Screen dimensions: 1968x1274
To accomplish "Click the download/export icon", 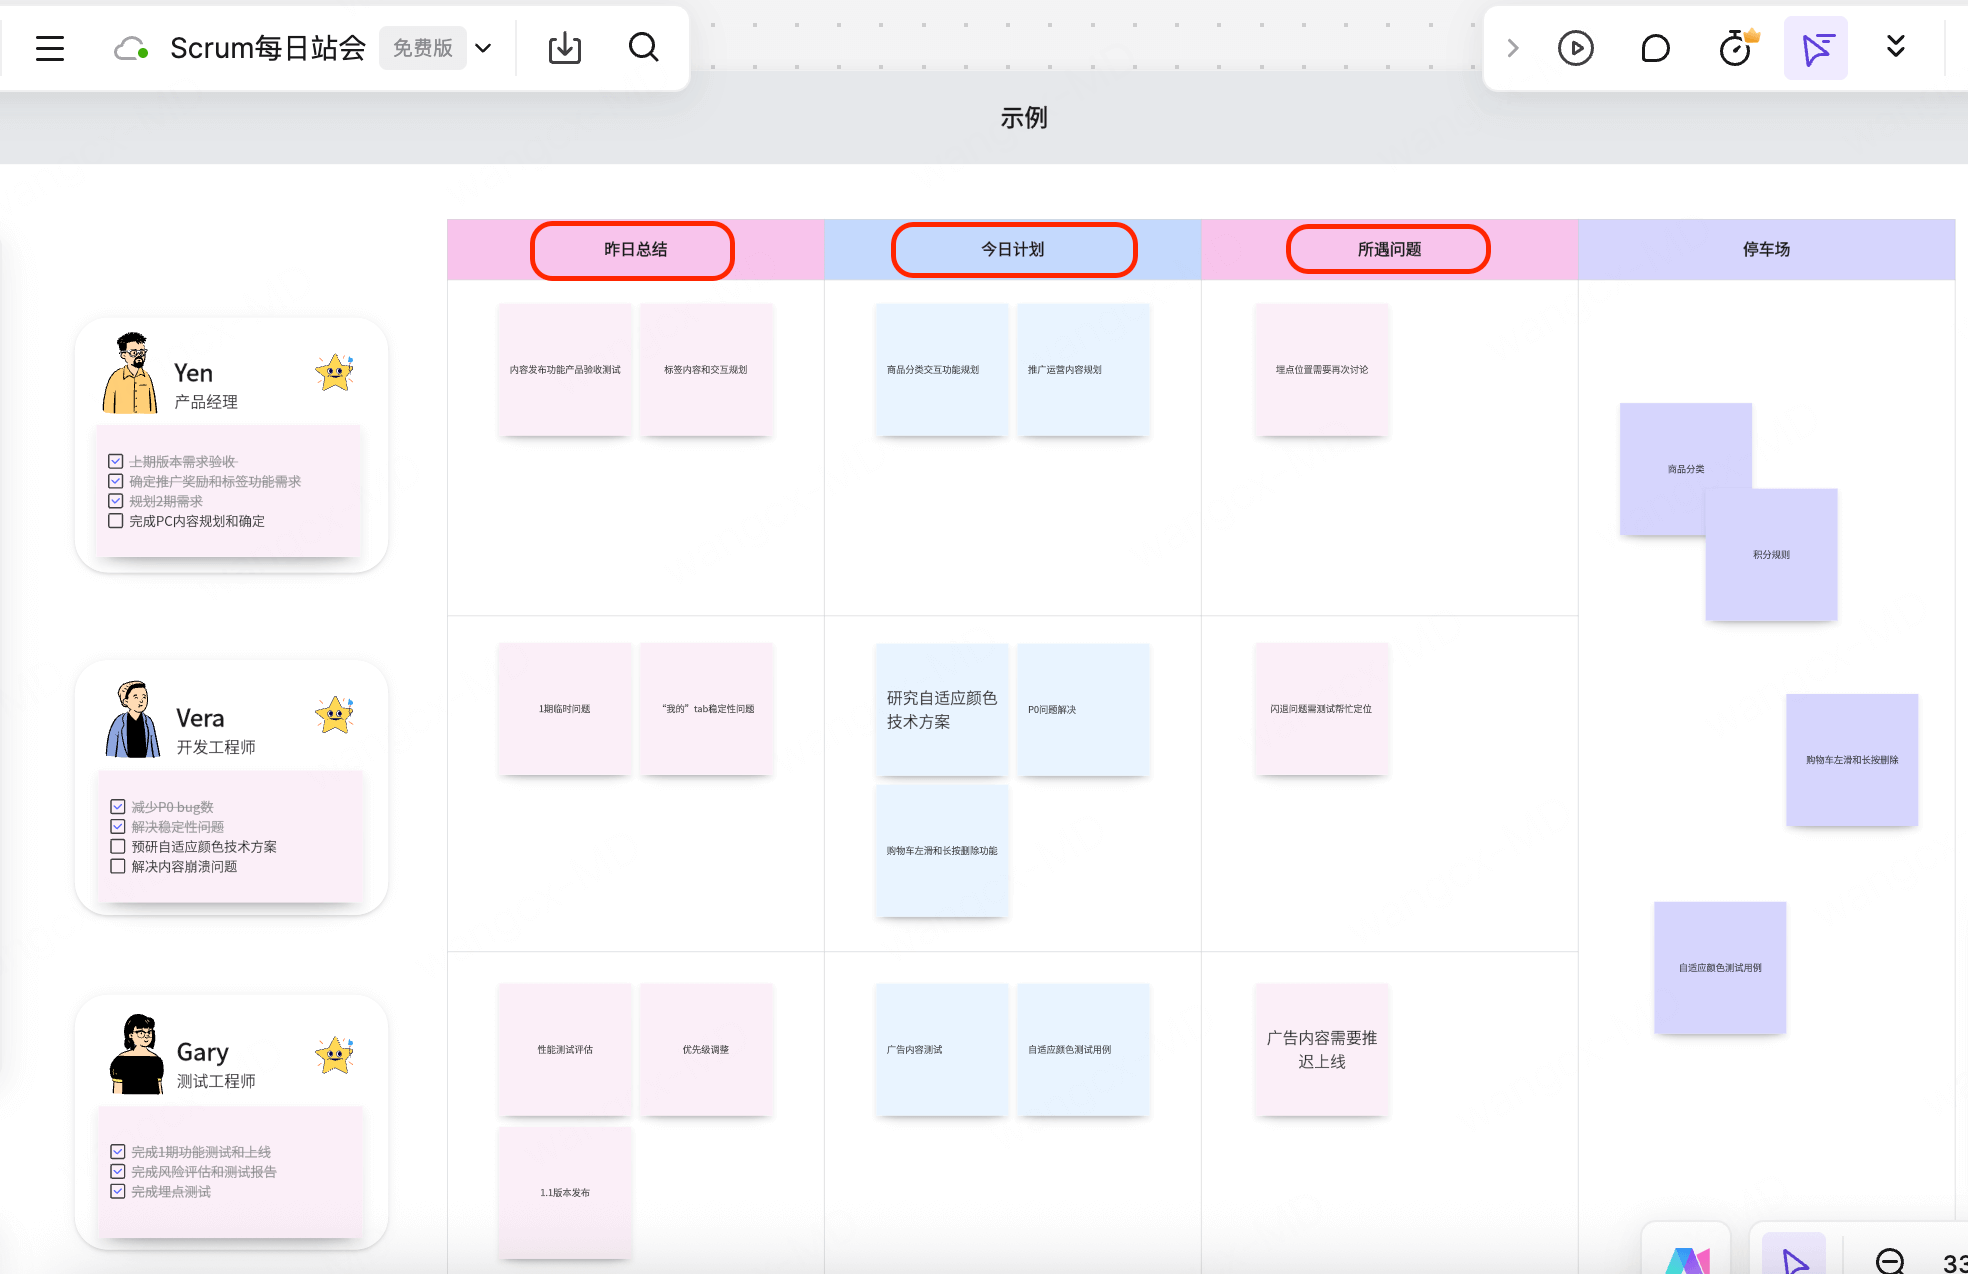I will pyautogui.click(x=565, y=47).
